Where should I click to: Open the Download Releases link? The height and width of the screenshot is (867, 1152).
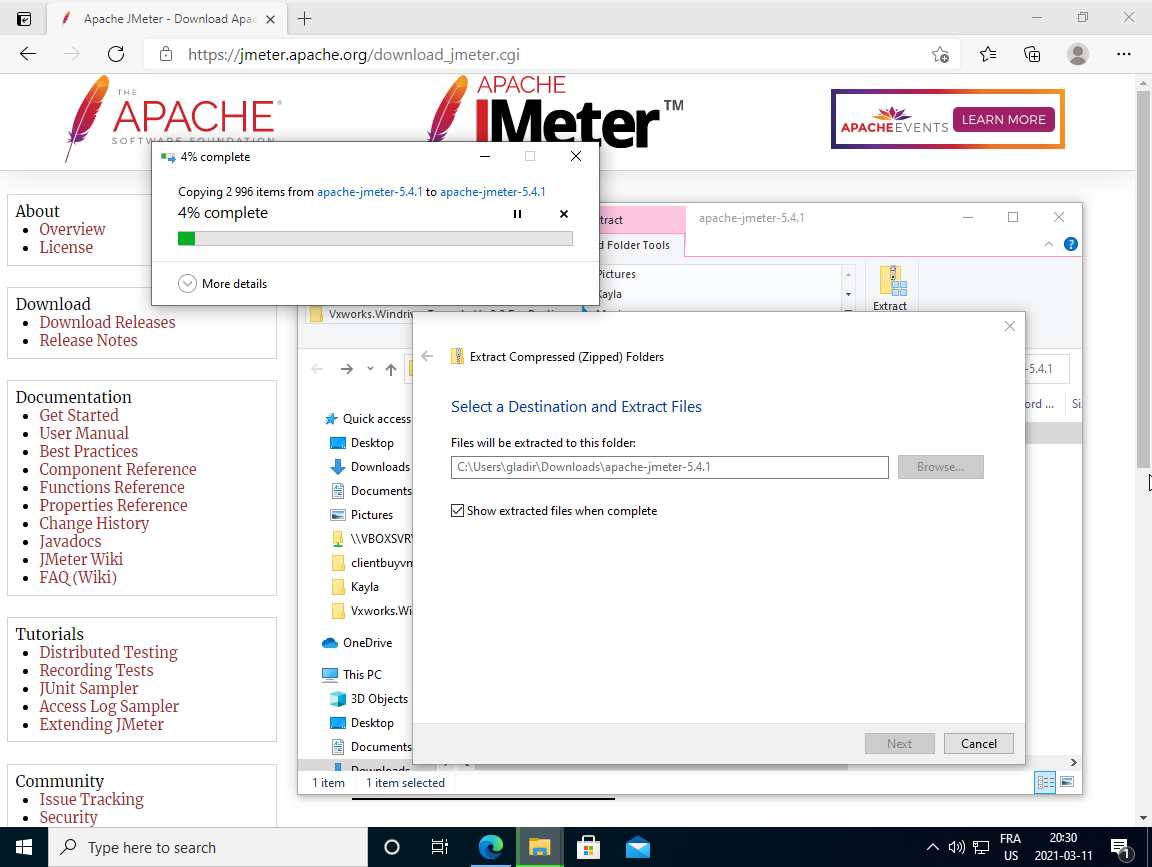click(107, 322)
